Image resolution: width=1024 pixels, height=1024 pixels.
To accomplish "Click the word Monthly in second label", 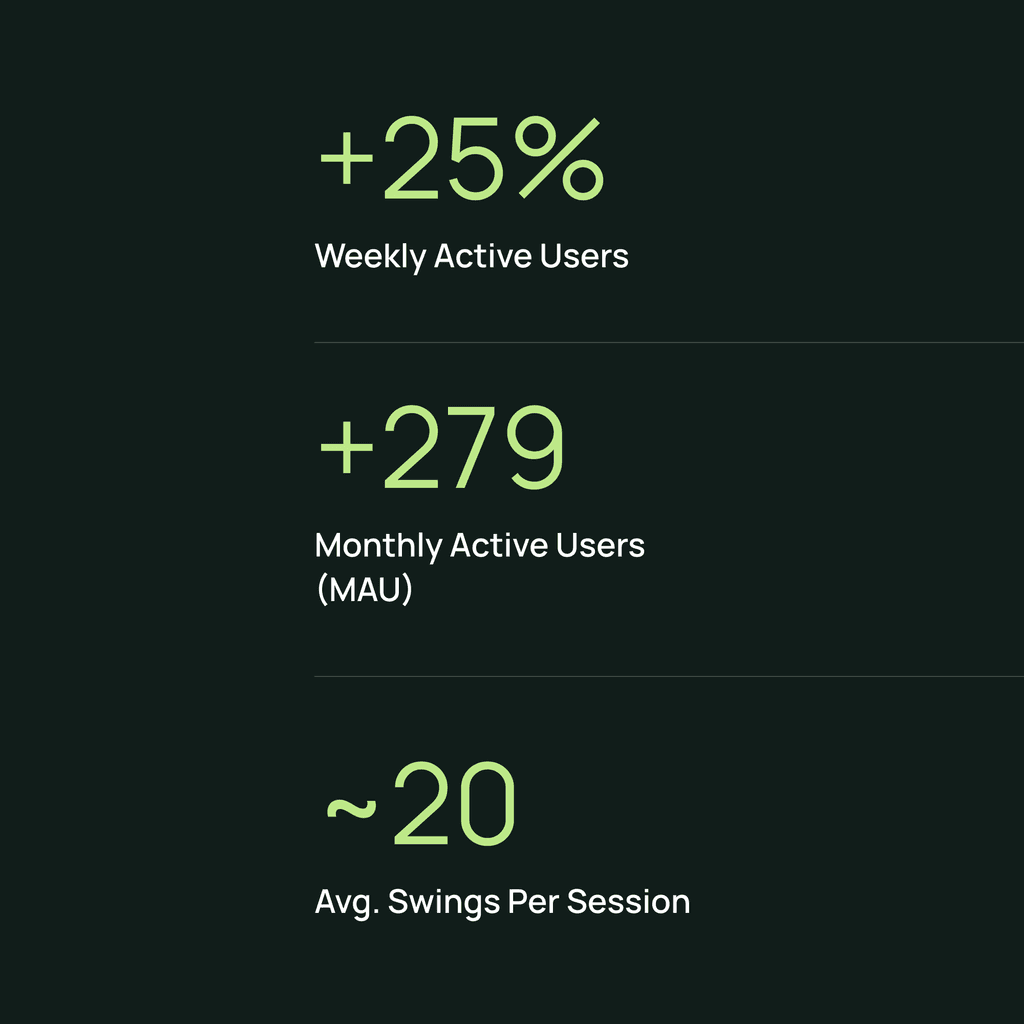I will click(379, 546).
